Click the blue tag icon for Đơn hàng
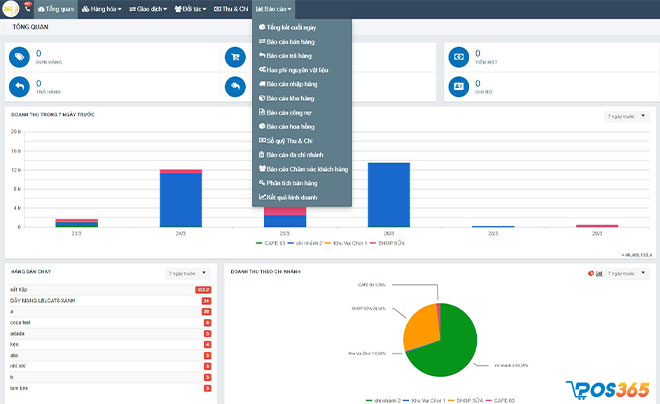 19,57
